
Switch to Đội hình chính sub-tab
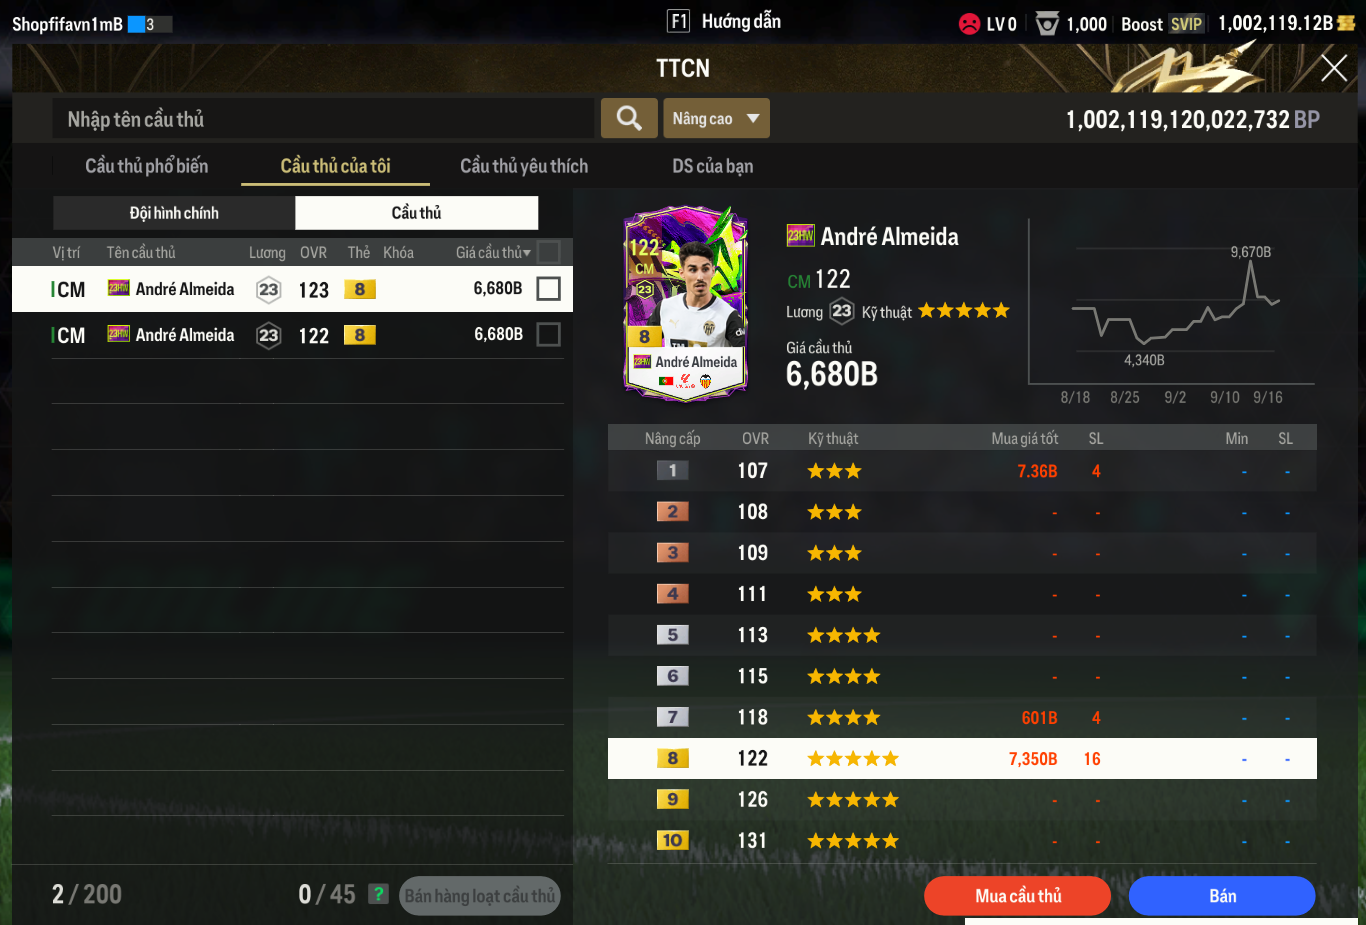click(x=174, y=213)
